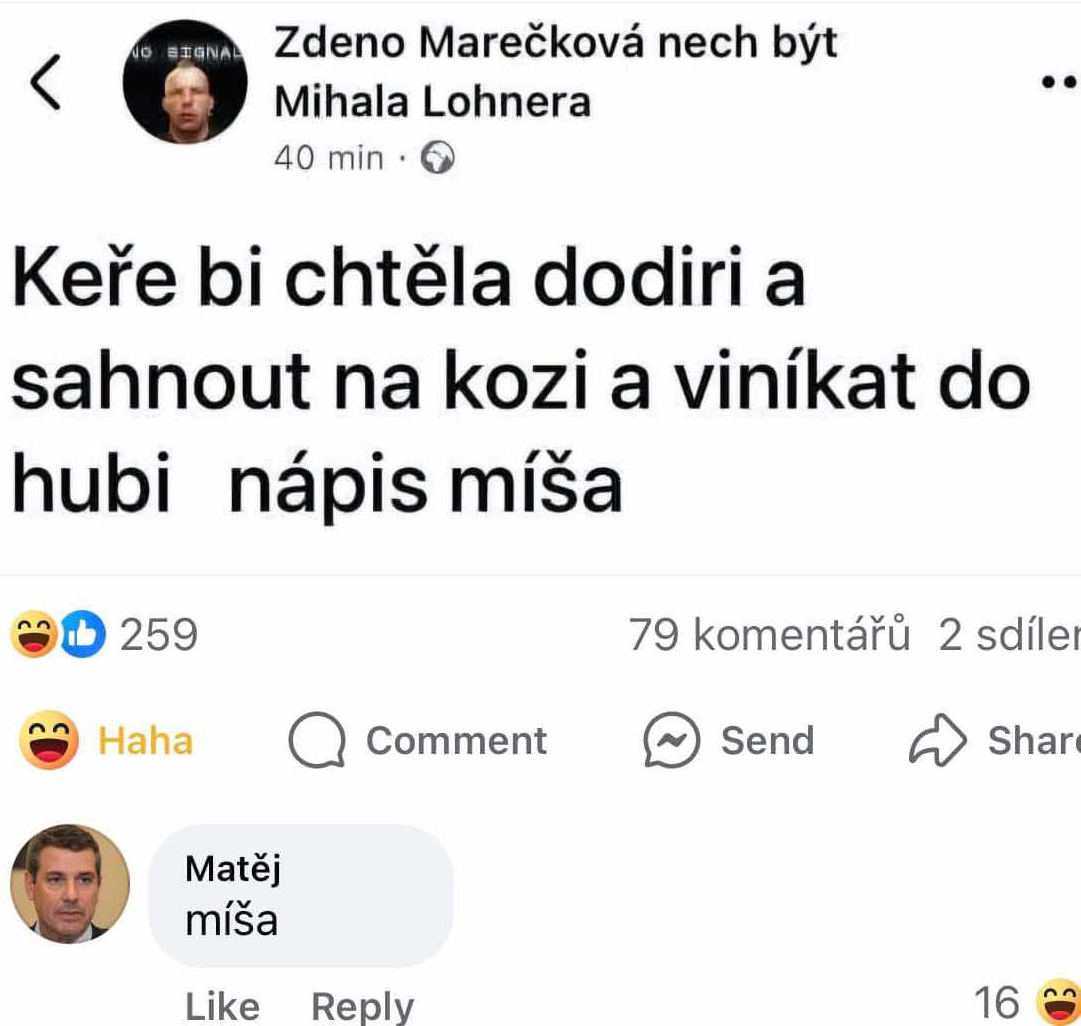View the 259 reactions list
The width and height of the screenshot is (1081, 1026).
coord(158,636)
